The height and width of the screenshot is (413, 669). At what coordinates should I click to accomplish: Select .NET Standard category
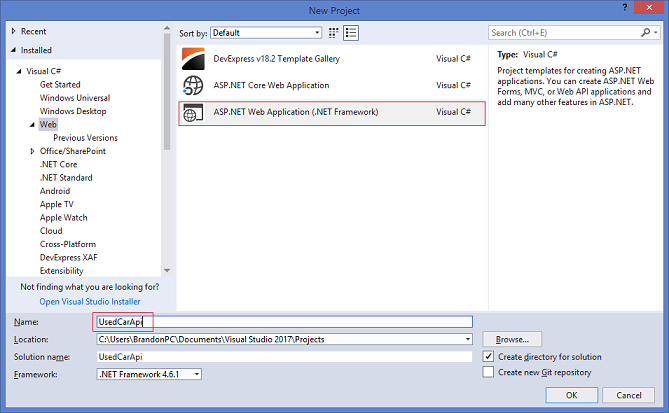(x=66, y=177)
